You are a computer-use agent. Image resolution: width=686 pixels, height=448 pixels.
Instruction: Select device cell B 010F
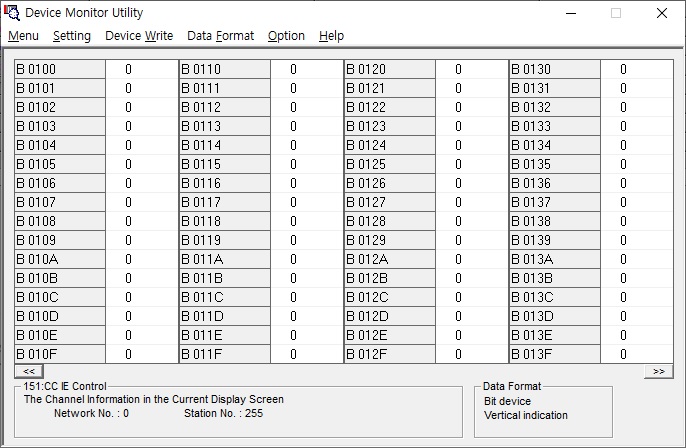coord(60,354)
